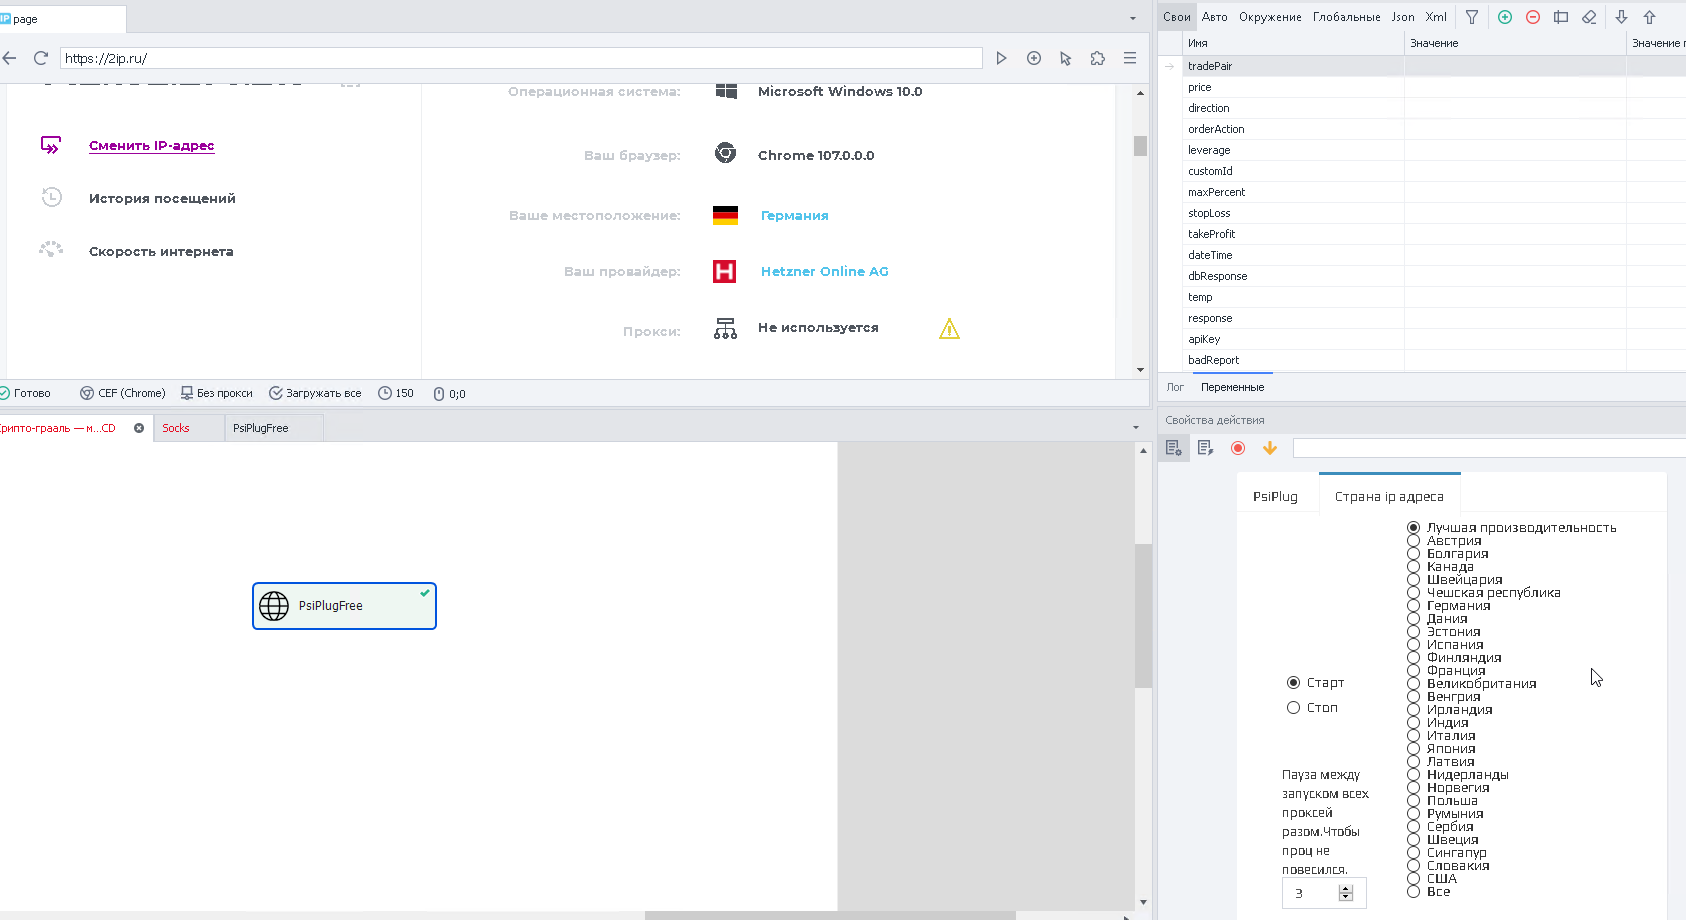Select the PsiPlugFree action block
The width and height of the screenshot is (1686, 920).
click(x=344, y=606)
